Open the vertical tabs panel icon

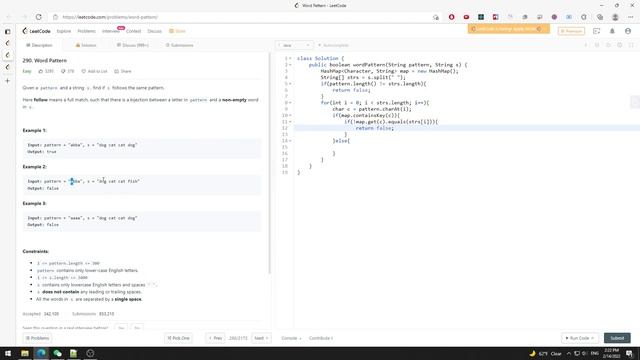point(7,31)
